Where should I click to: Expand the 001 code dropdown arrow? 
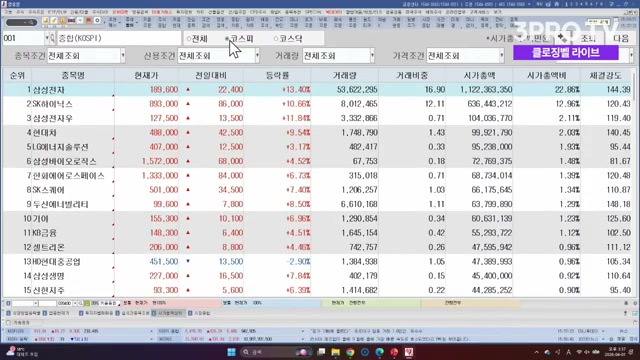tap(47, 38)
